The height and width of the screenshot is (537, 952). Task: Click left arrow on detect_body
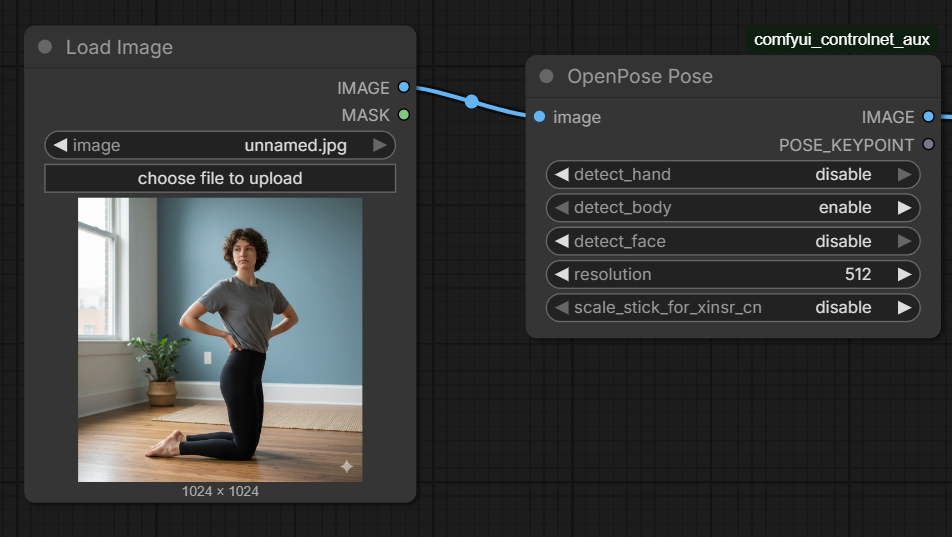click(x=562, y=208)
